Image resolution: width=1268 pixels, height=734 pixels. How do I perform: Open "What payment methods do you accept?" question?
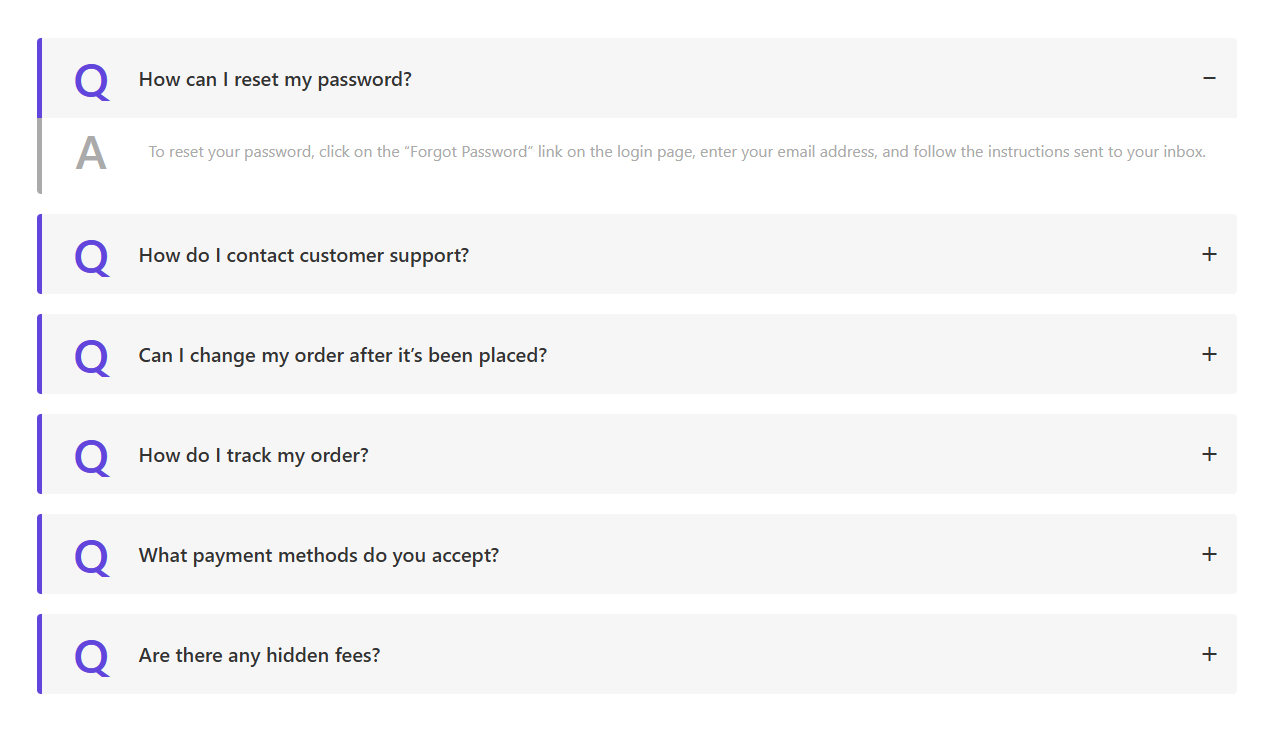pyautogui.click(x=318, y=555)
